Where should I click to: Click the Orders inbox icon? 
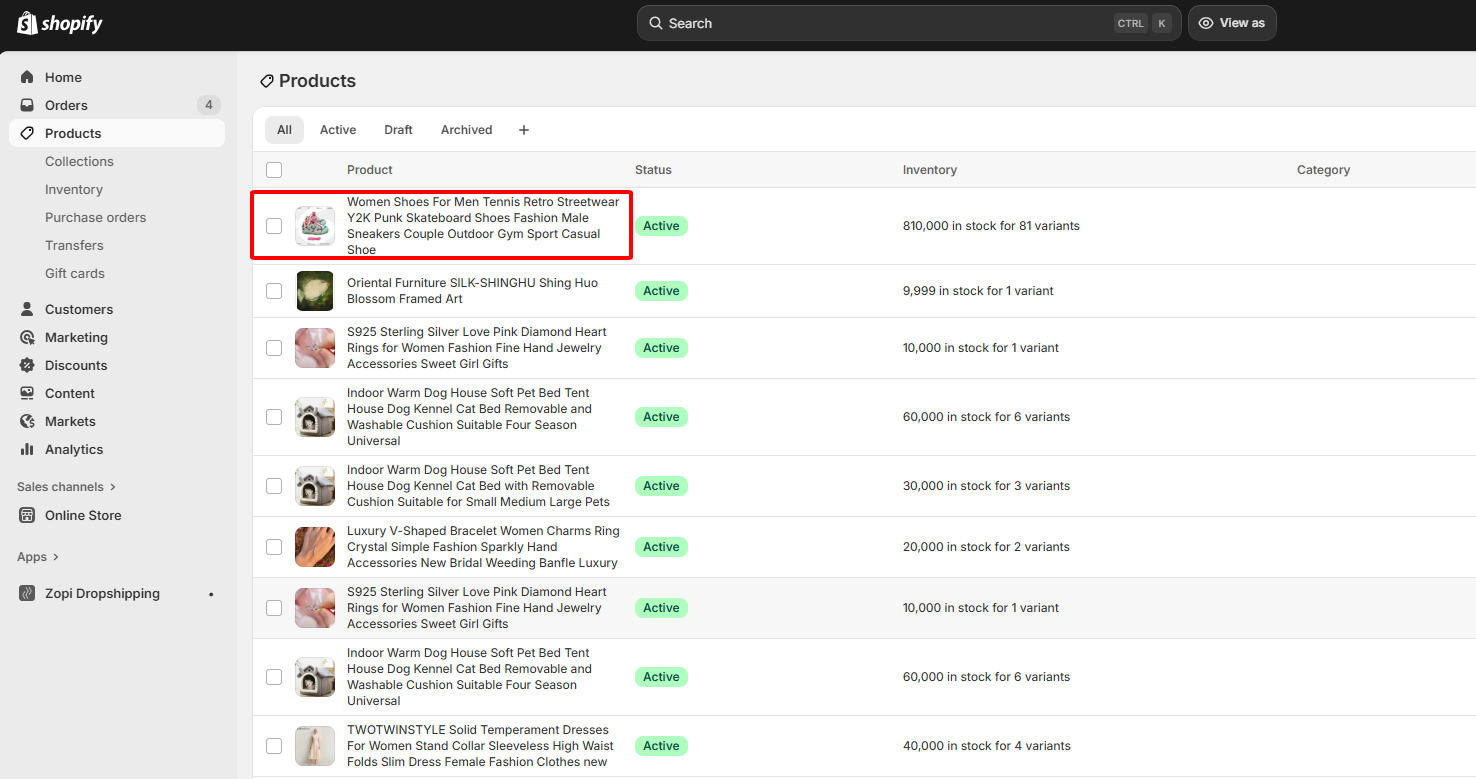(x=27, y=105)
